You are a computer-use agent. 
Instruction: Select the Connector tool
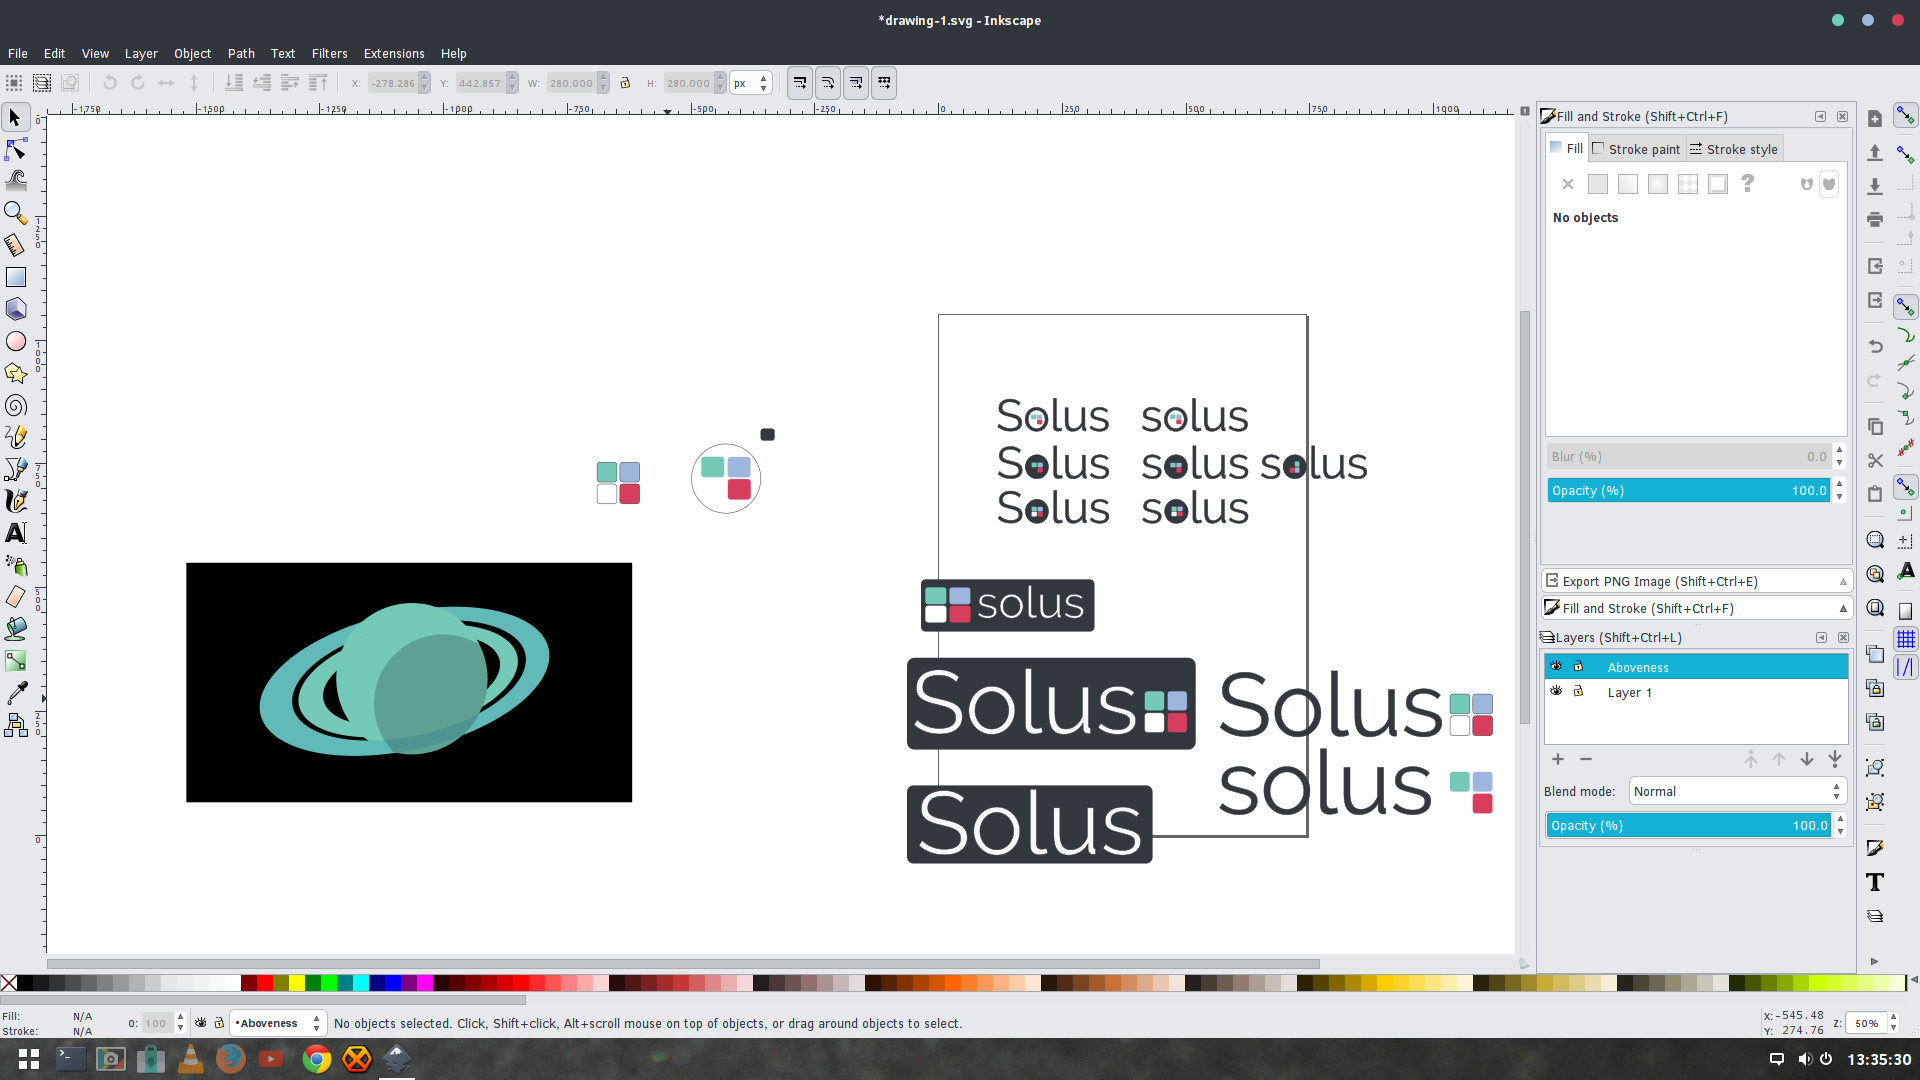[x=15, y=725]
